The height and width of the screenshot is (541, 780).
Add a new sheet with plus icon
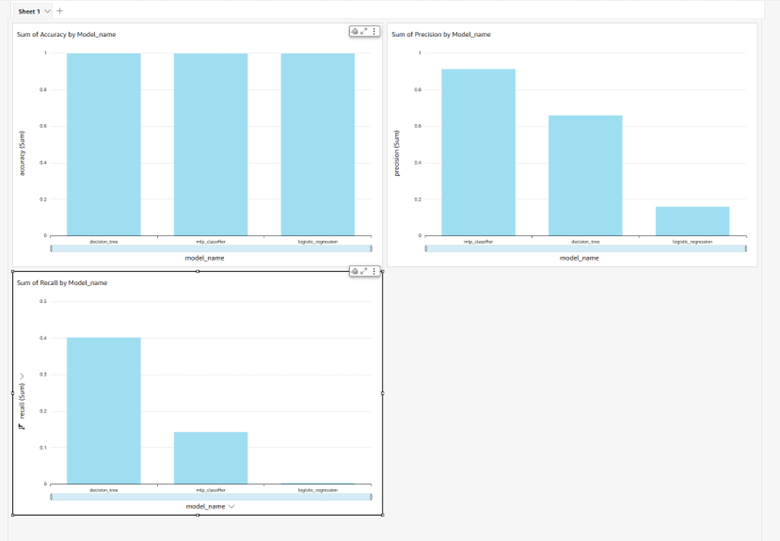pyautogui.click(x=60, y=11)
